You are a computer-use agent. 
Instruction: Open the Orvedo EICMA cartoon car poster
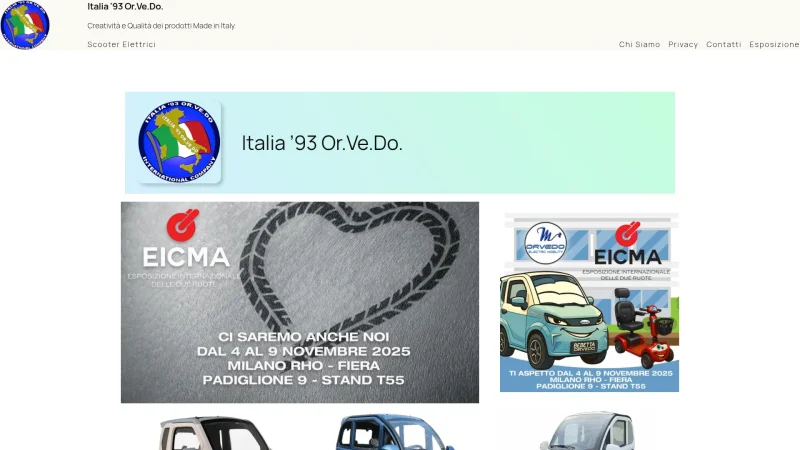coord(589,303)
